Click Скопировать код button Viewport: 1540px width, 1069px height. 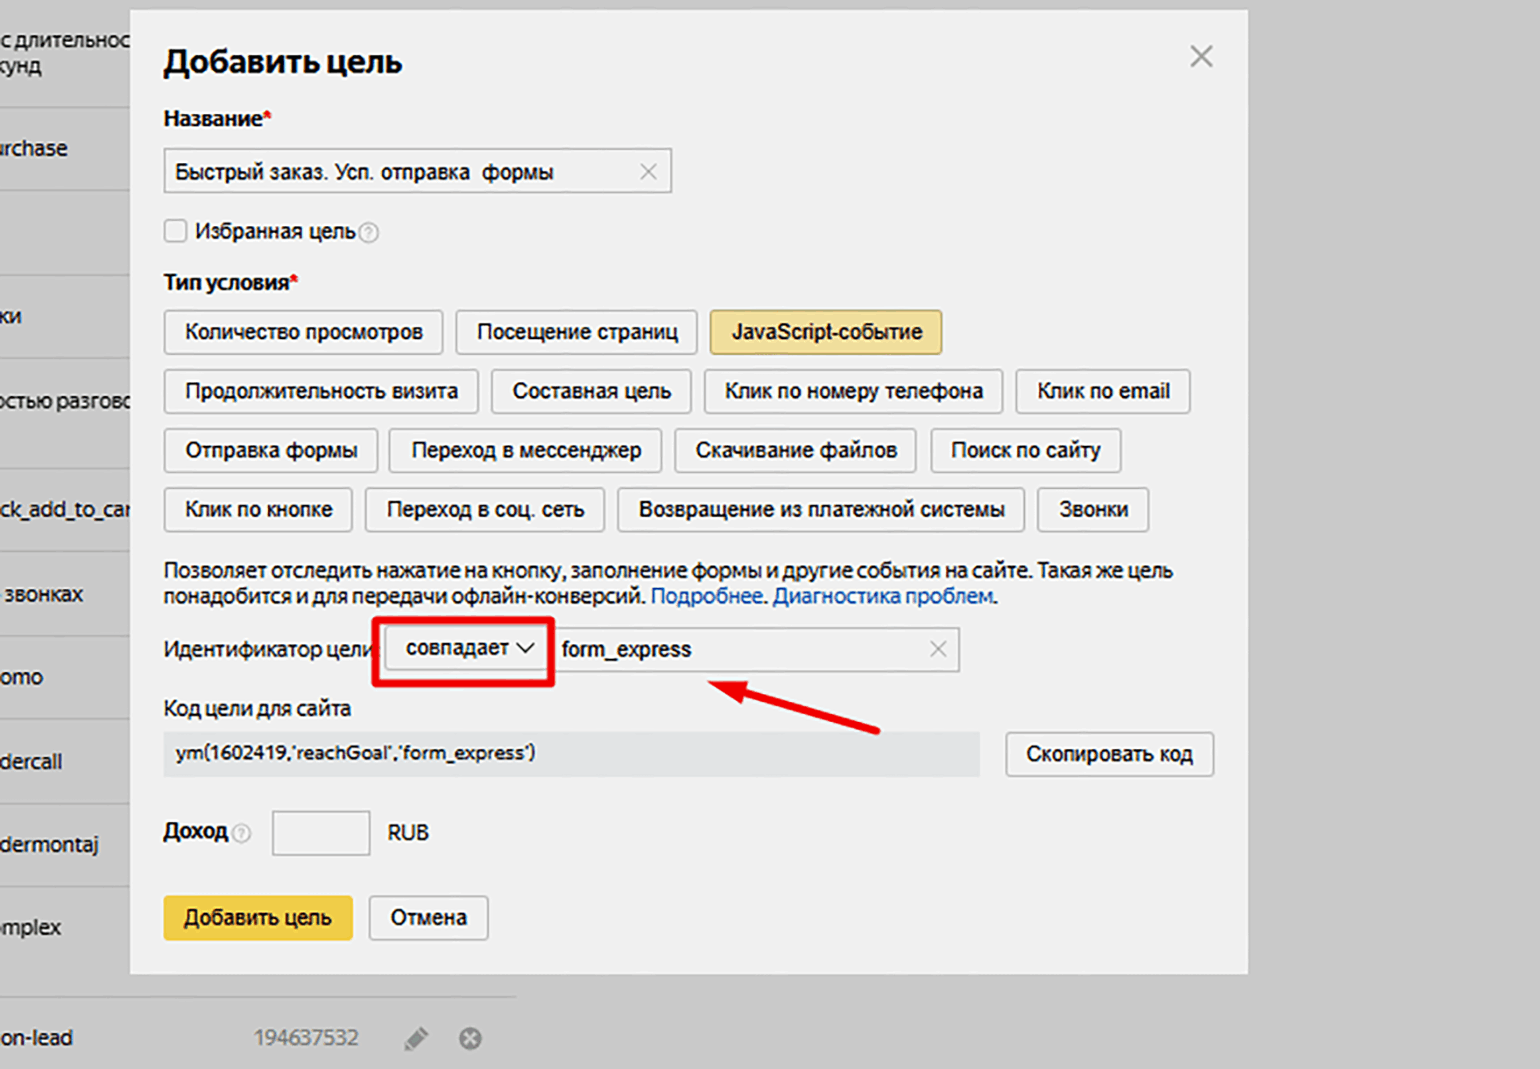coord(1109,755)
